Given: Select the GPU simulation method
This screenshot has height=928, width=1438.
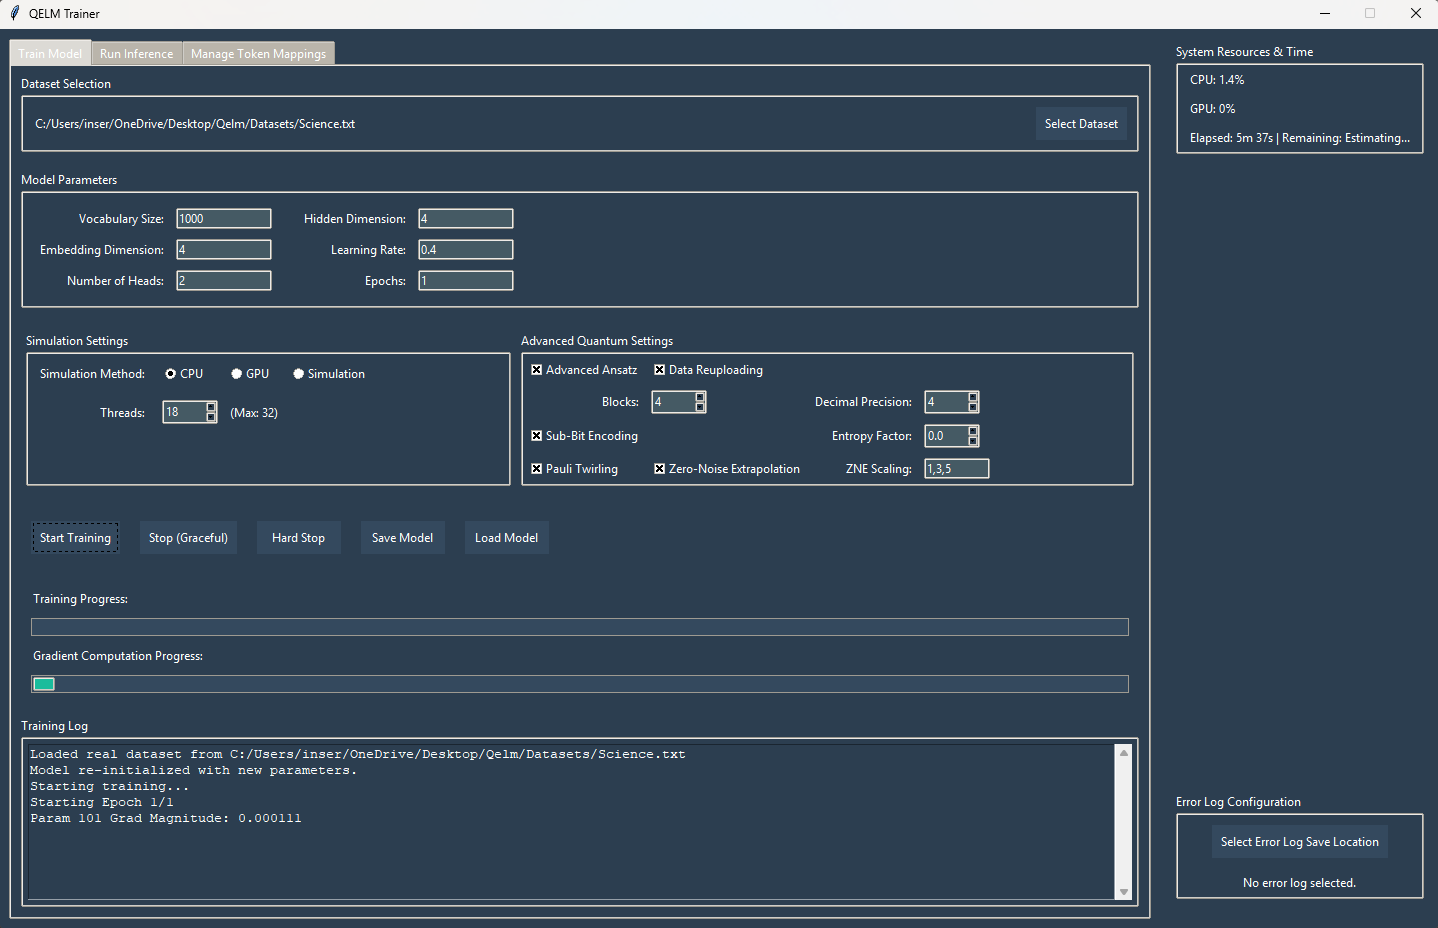Looking at the screenshot, I should coord(235,373).
